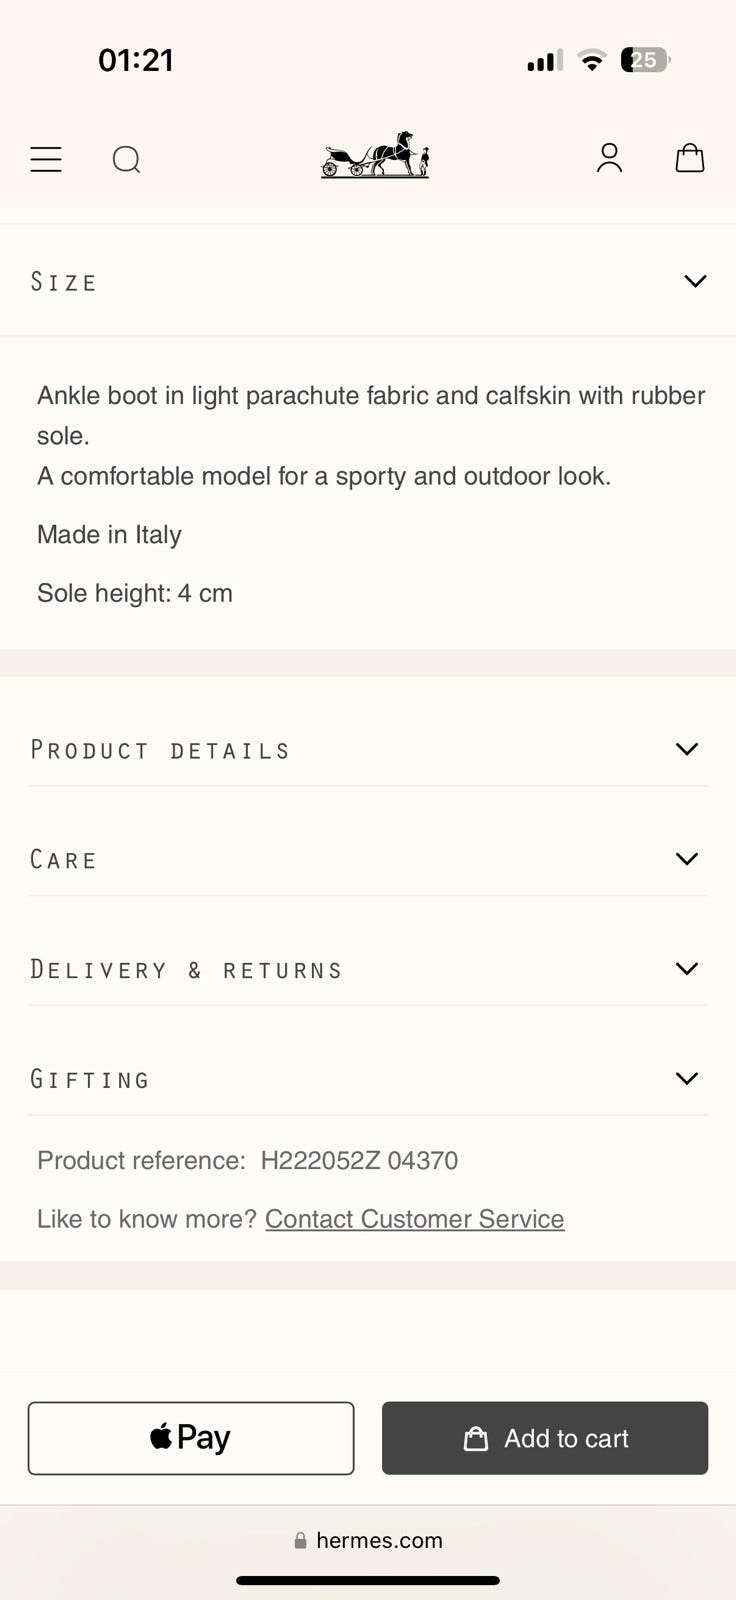Tap the hermes.com address bar
736x1600 pixels.
[368, 1540]
